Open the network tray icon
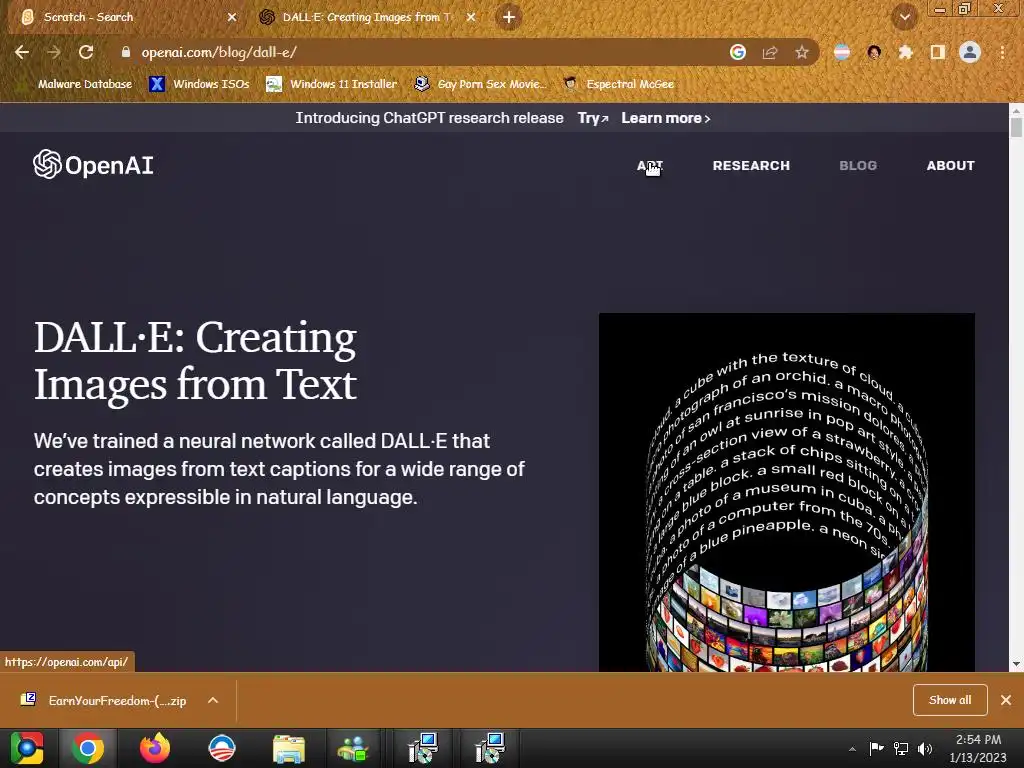Image resolution: width=1024 pixels, height=768 pixels. point(901,748)
